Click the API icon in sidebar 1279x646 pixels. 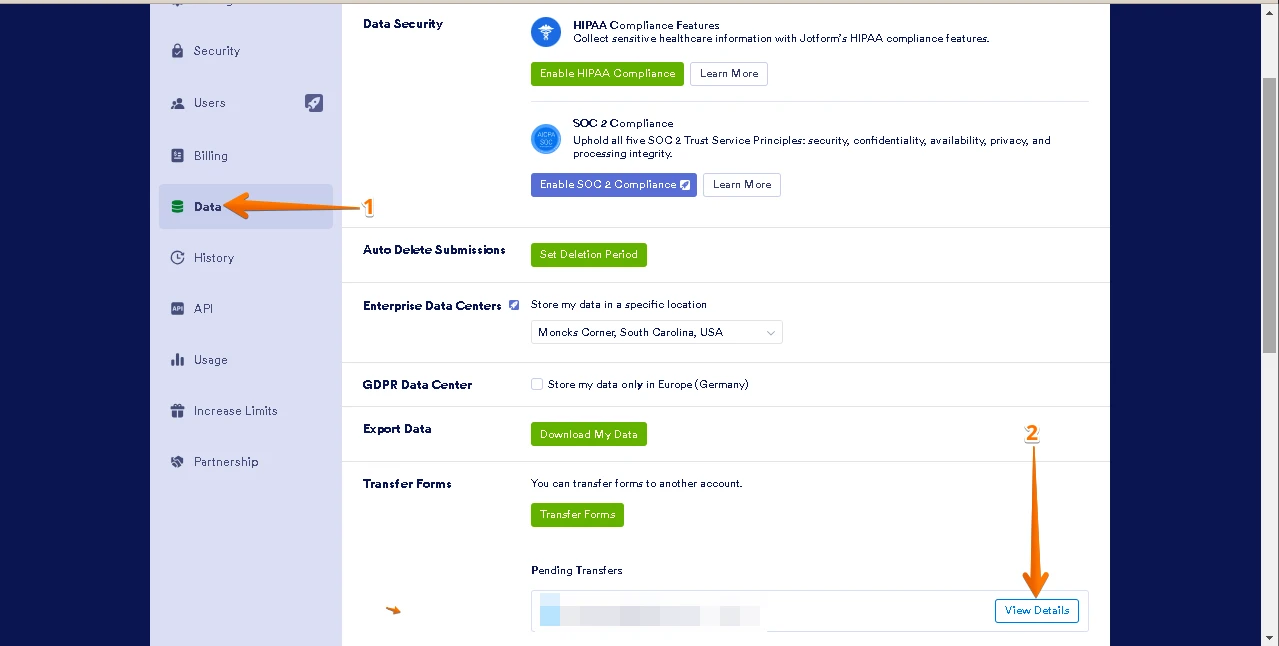[178, 309]
